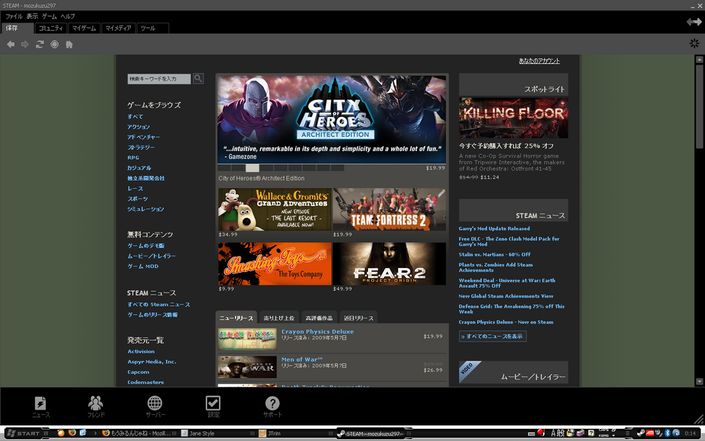The image size is (705, 441).
Task: Browse the スポーツ genre link
Action: [x=137, y=199]
